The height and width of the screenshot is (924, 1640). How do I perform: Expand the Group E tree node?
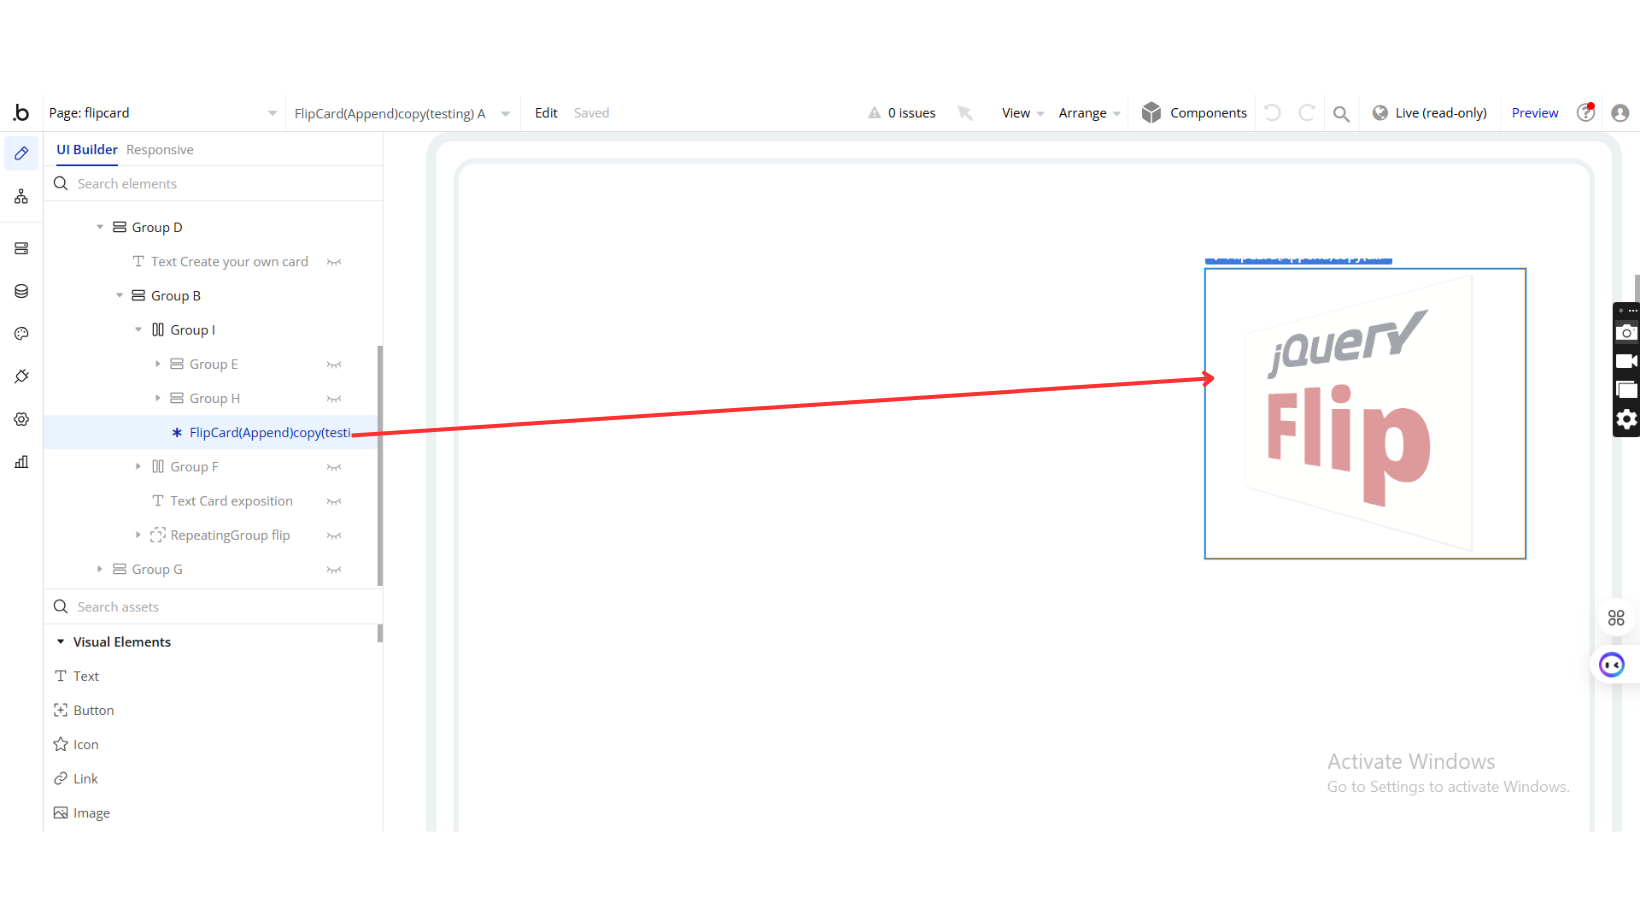[x=157, y=364]
